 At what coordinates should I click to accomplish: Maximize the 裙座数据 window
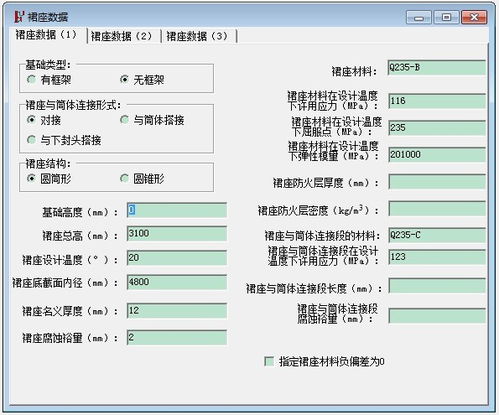[446, 17]
